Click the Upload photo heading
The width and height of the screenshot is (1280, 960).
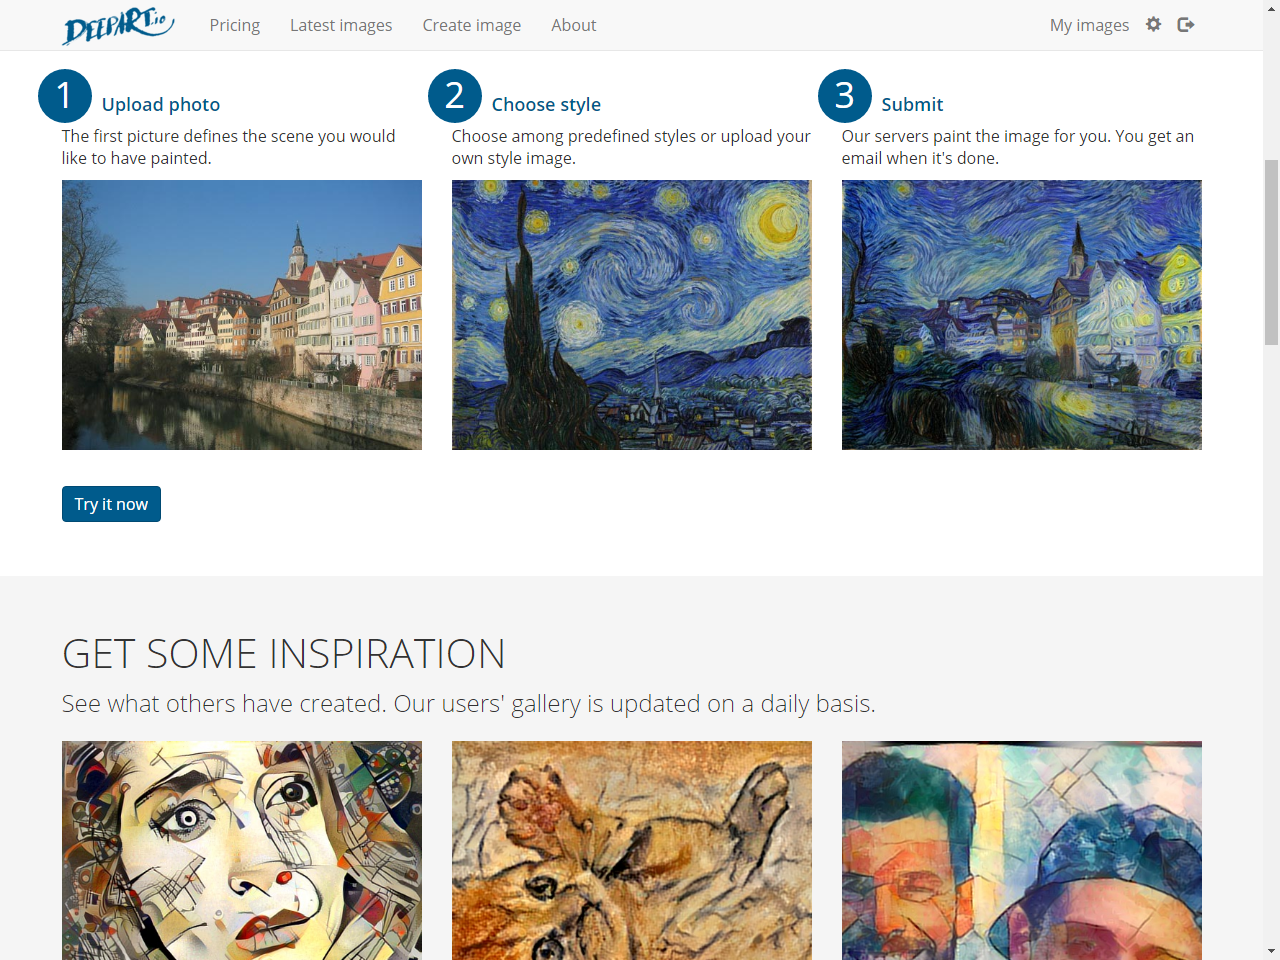161,104
